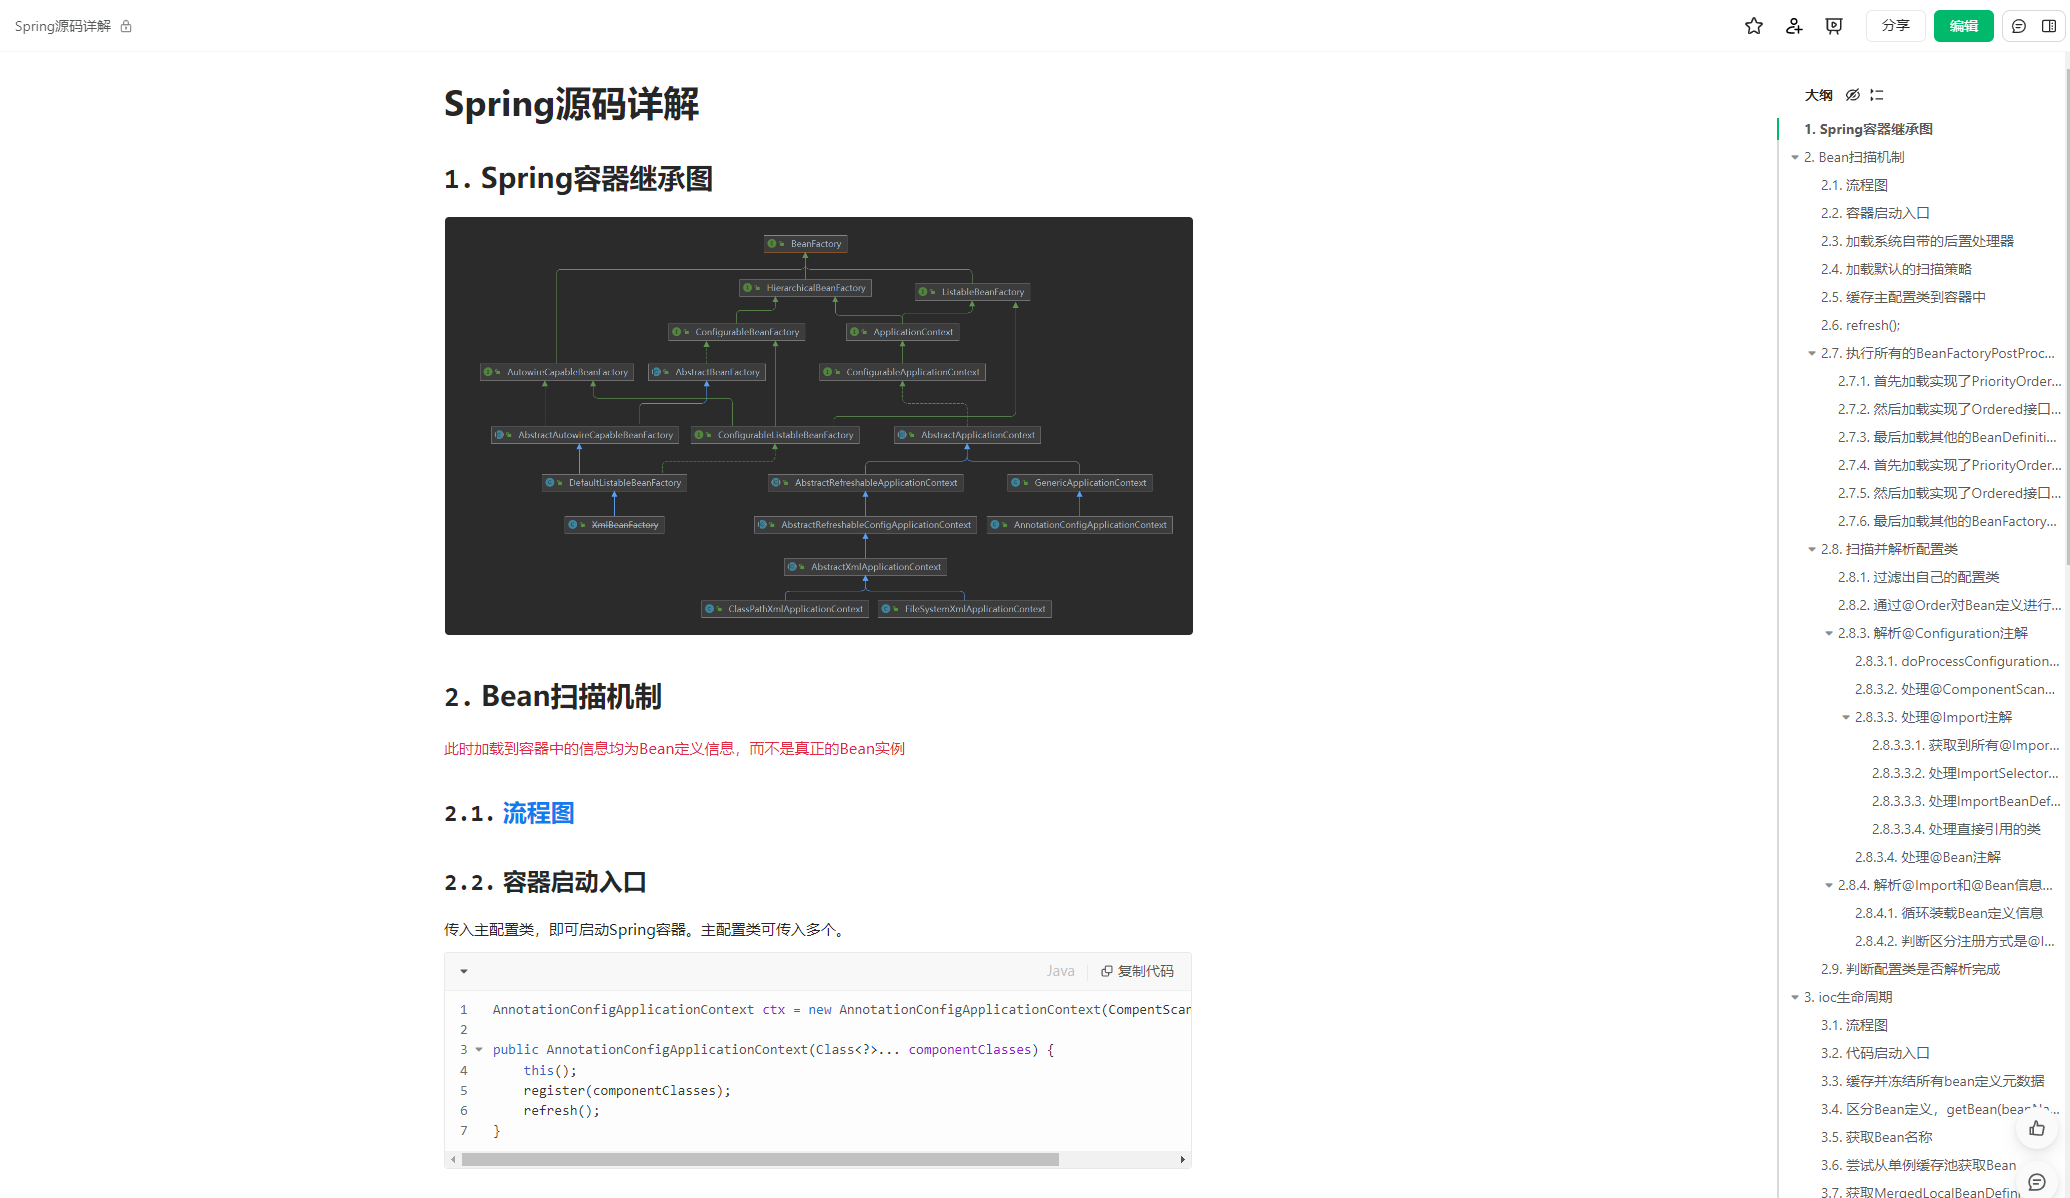This screenshot has width=2070, height=1198.
Task: Click code scrollbar right arrow
Action: pos(1182,1160)
